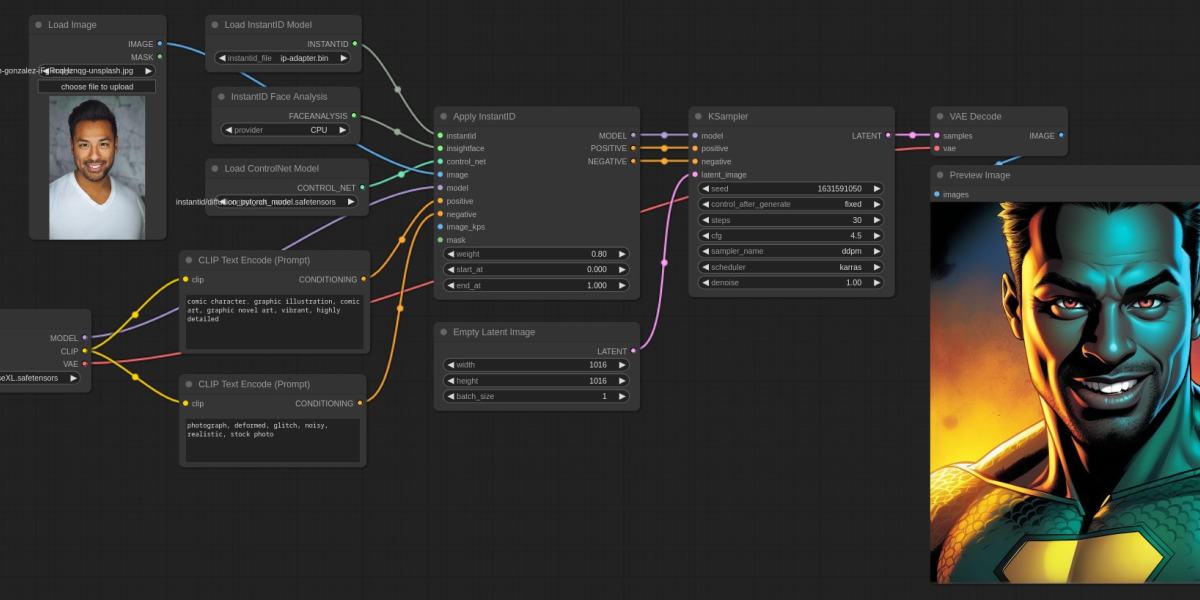Click the negative prompt text box starting with photograph
This screenshot has height=600, width=1200.
(x=272, y=440)
